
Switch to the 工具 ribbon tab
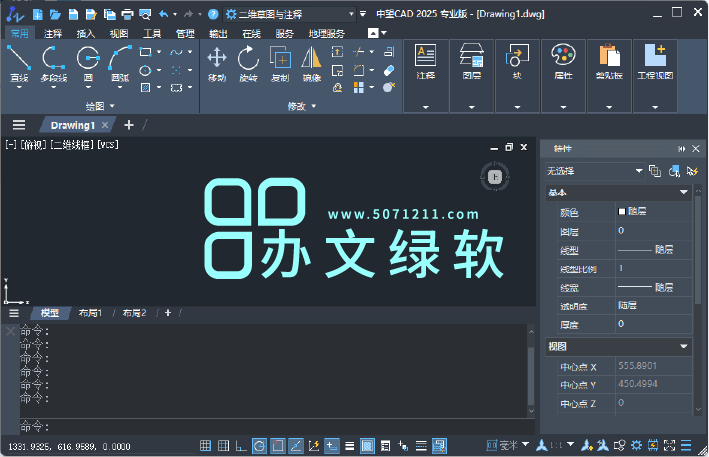pos(152,33)
